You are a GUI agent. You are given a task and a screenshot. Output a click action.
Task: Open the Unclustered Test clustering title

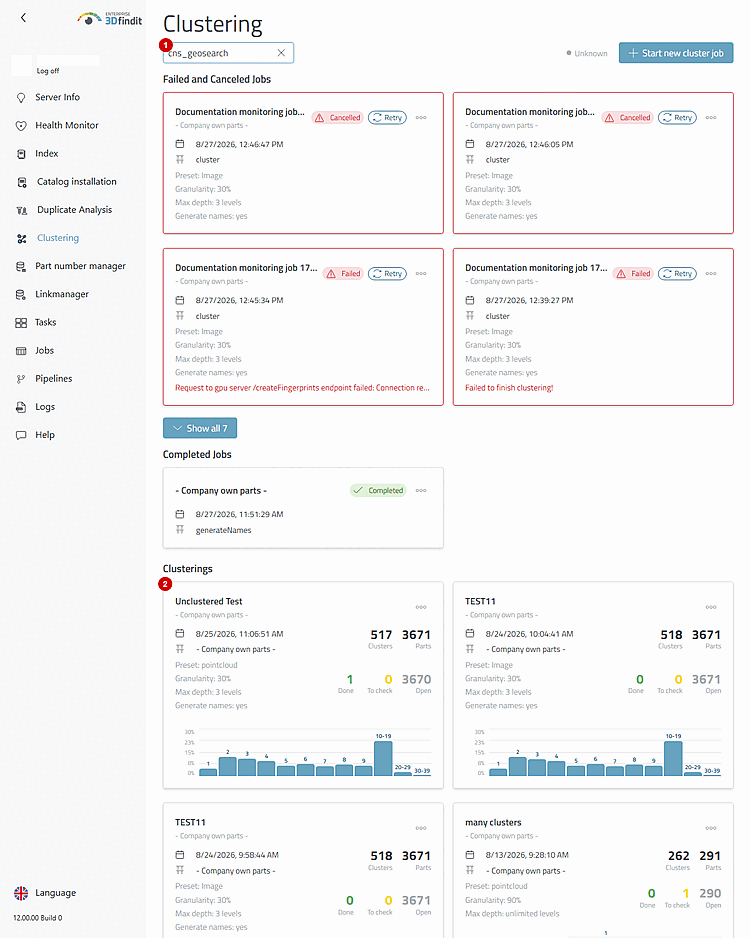point(209,601)
